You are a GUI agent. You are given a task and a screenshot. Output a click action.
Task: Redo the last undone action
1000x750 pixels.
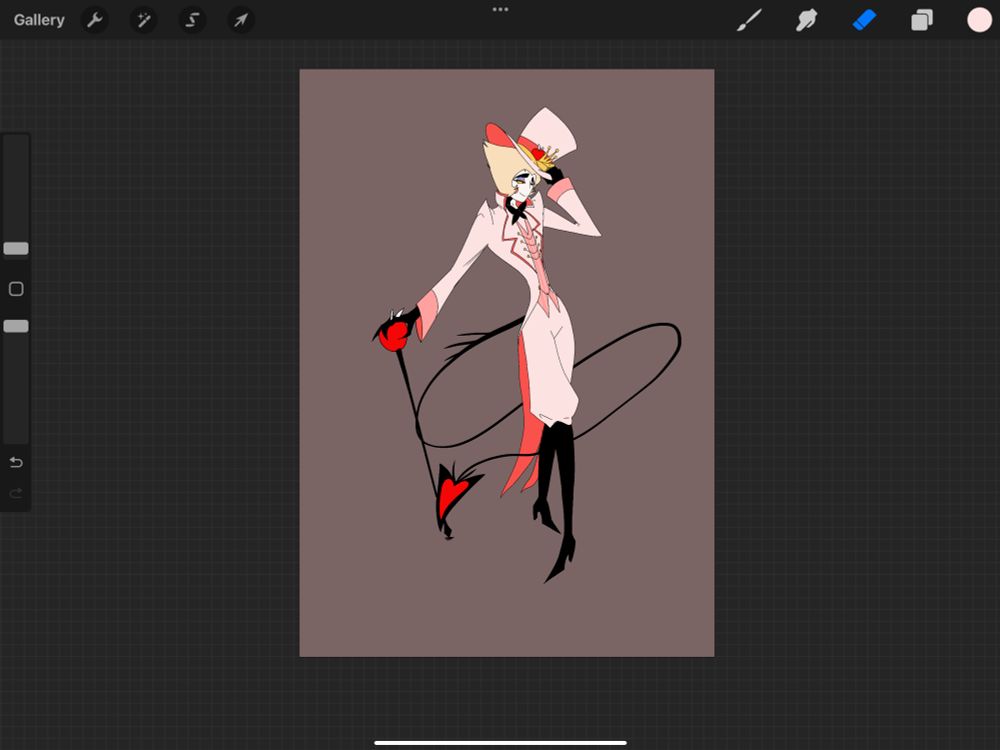pos(16,493)
